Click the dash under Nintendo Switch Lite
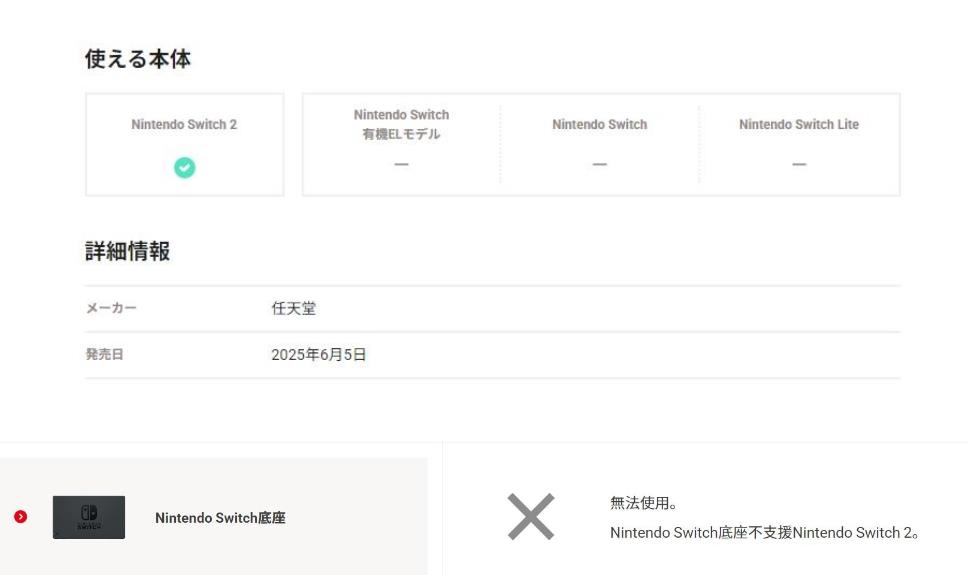 pos(799,164)
